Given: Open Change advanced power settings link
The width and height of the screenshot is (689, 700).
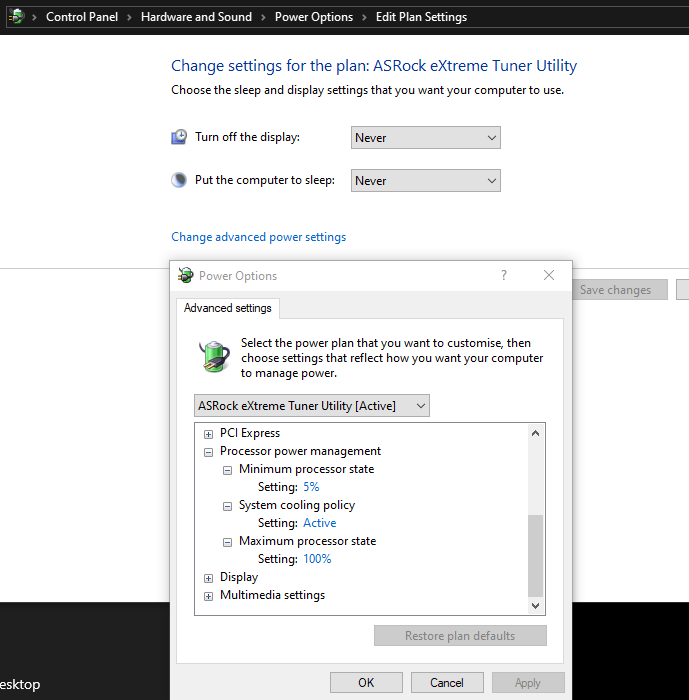Looking at the screenshot, I should [x=259, y=237].
